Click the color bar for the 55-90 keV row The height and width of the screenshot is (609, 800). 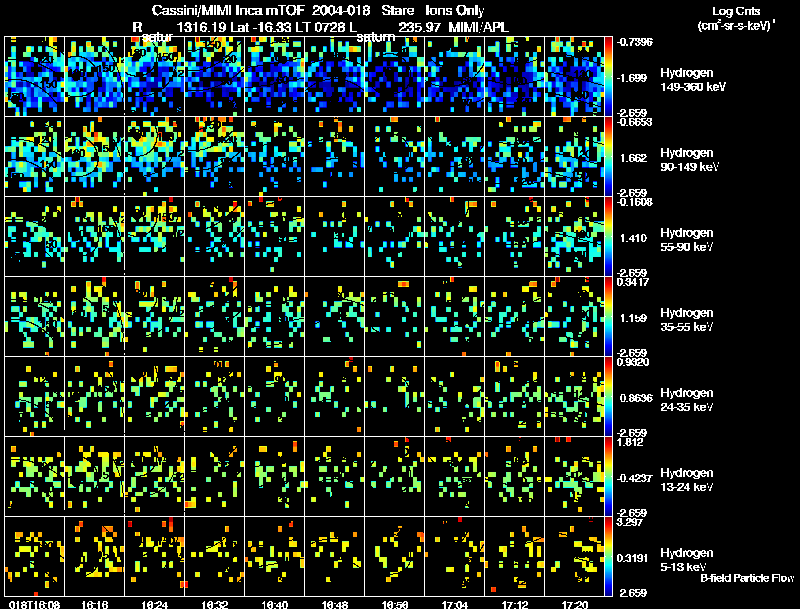(608, 237)
